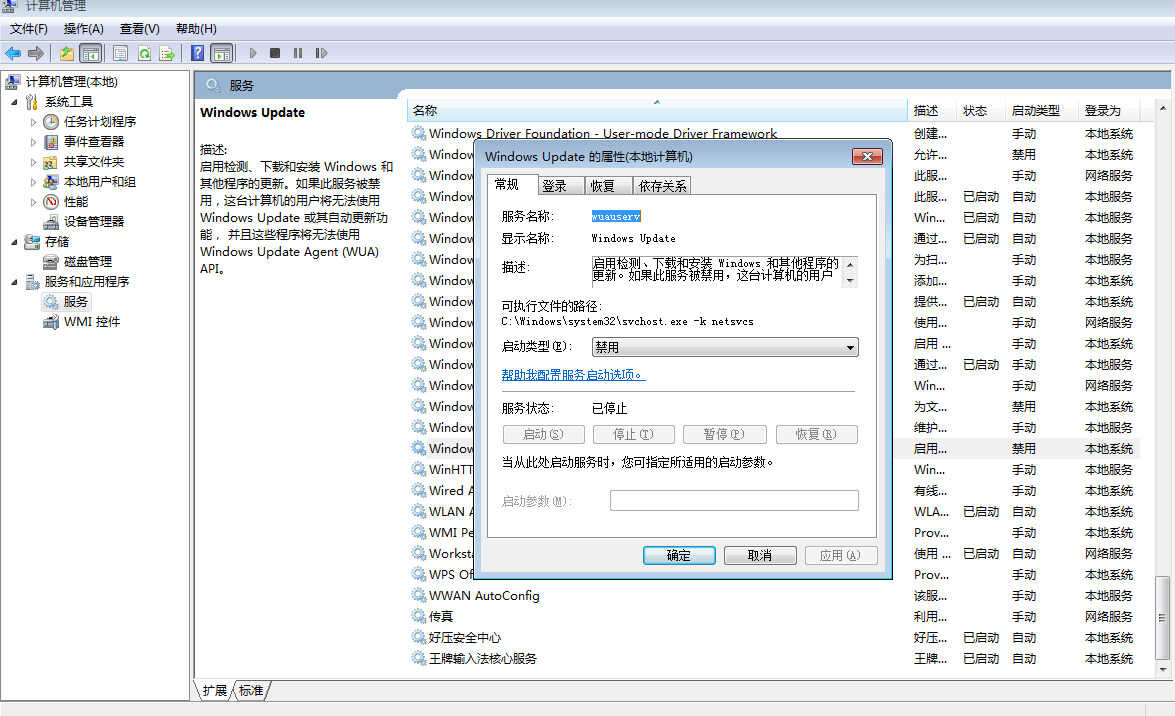Toggle the Show/Hide Console Tree toolbar icon
The image size is (1175, 716).
(91, 53)
